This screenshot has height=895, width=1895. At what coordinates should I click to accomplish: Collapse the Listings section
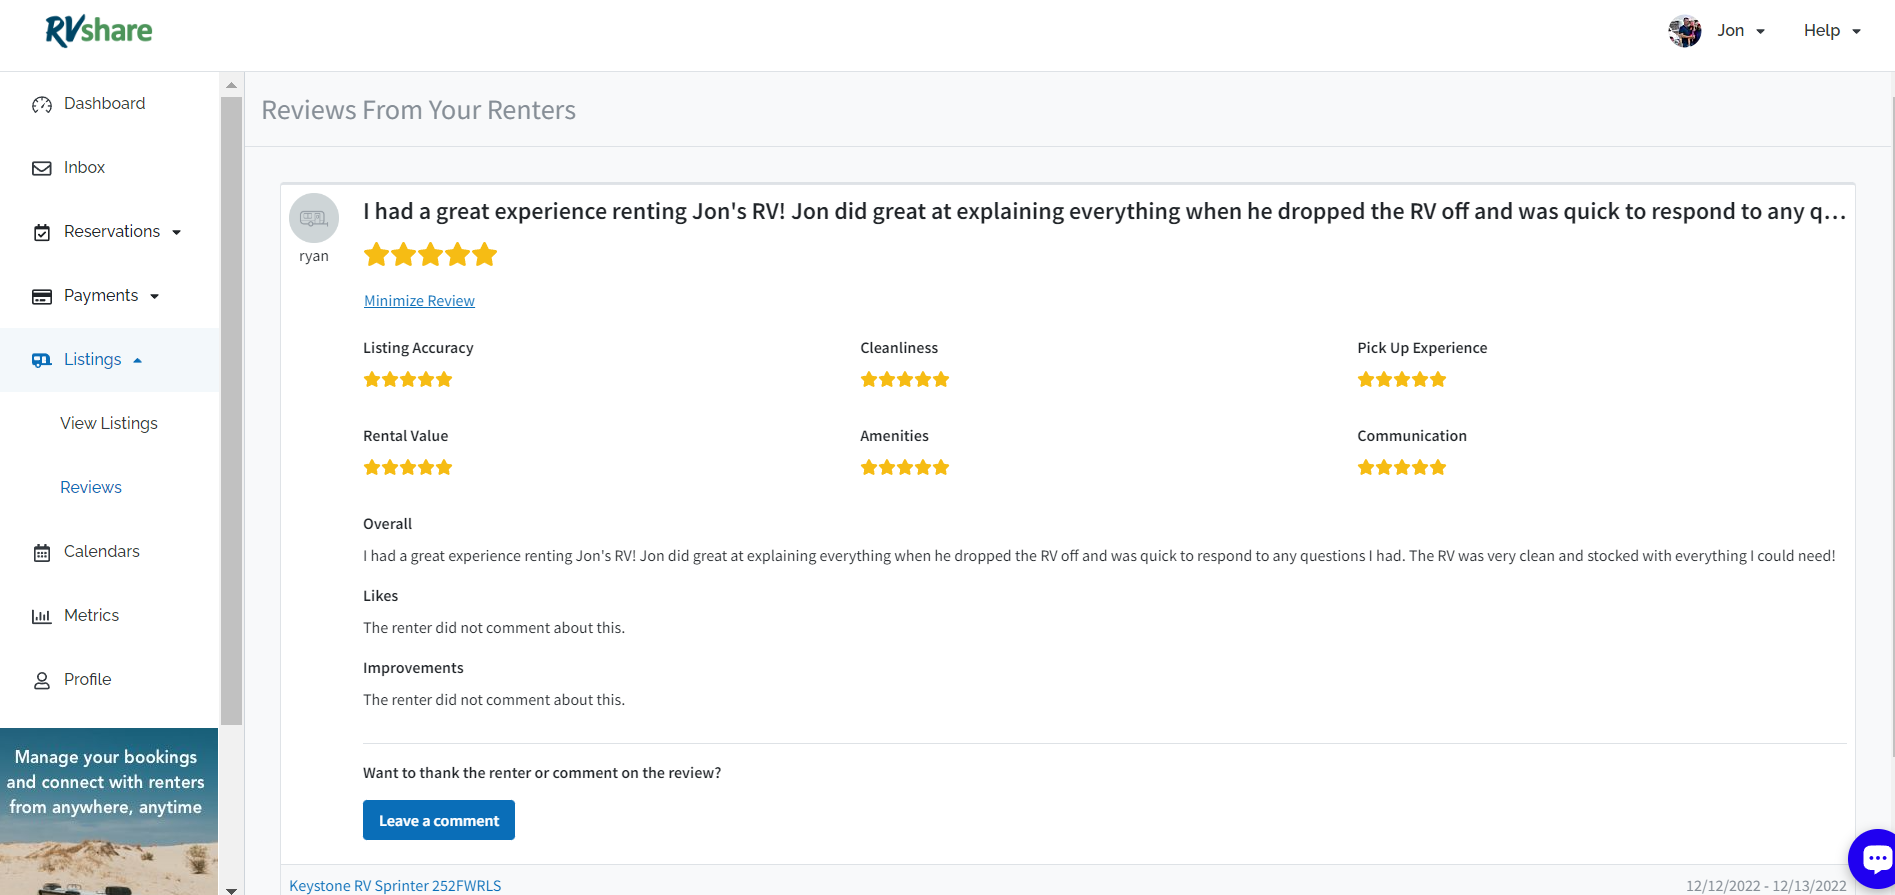[x=137, y=359]
